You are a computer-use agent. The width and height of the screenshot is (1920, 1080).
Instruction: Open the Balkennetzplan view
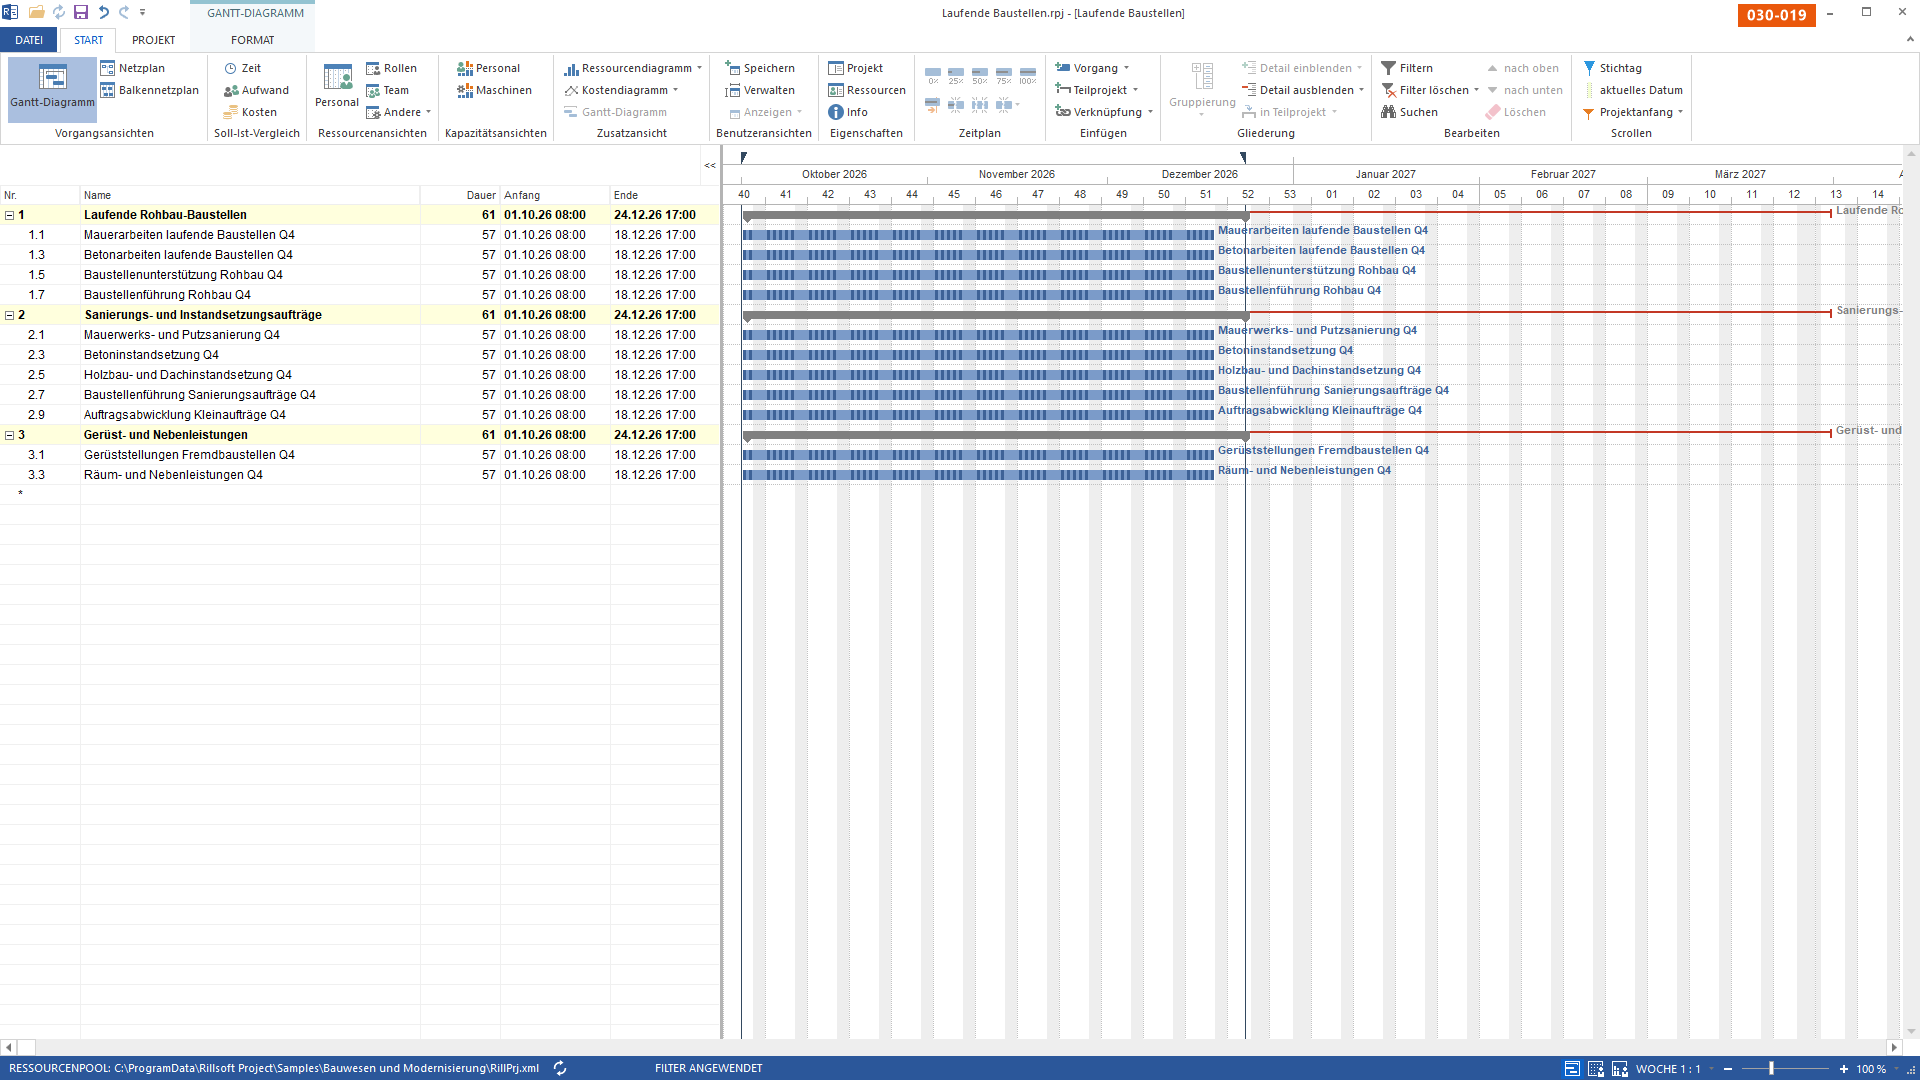[x=149, y=90]
